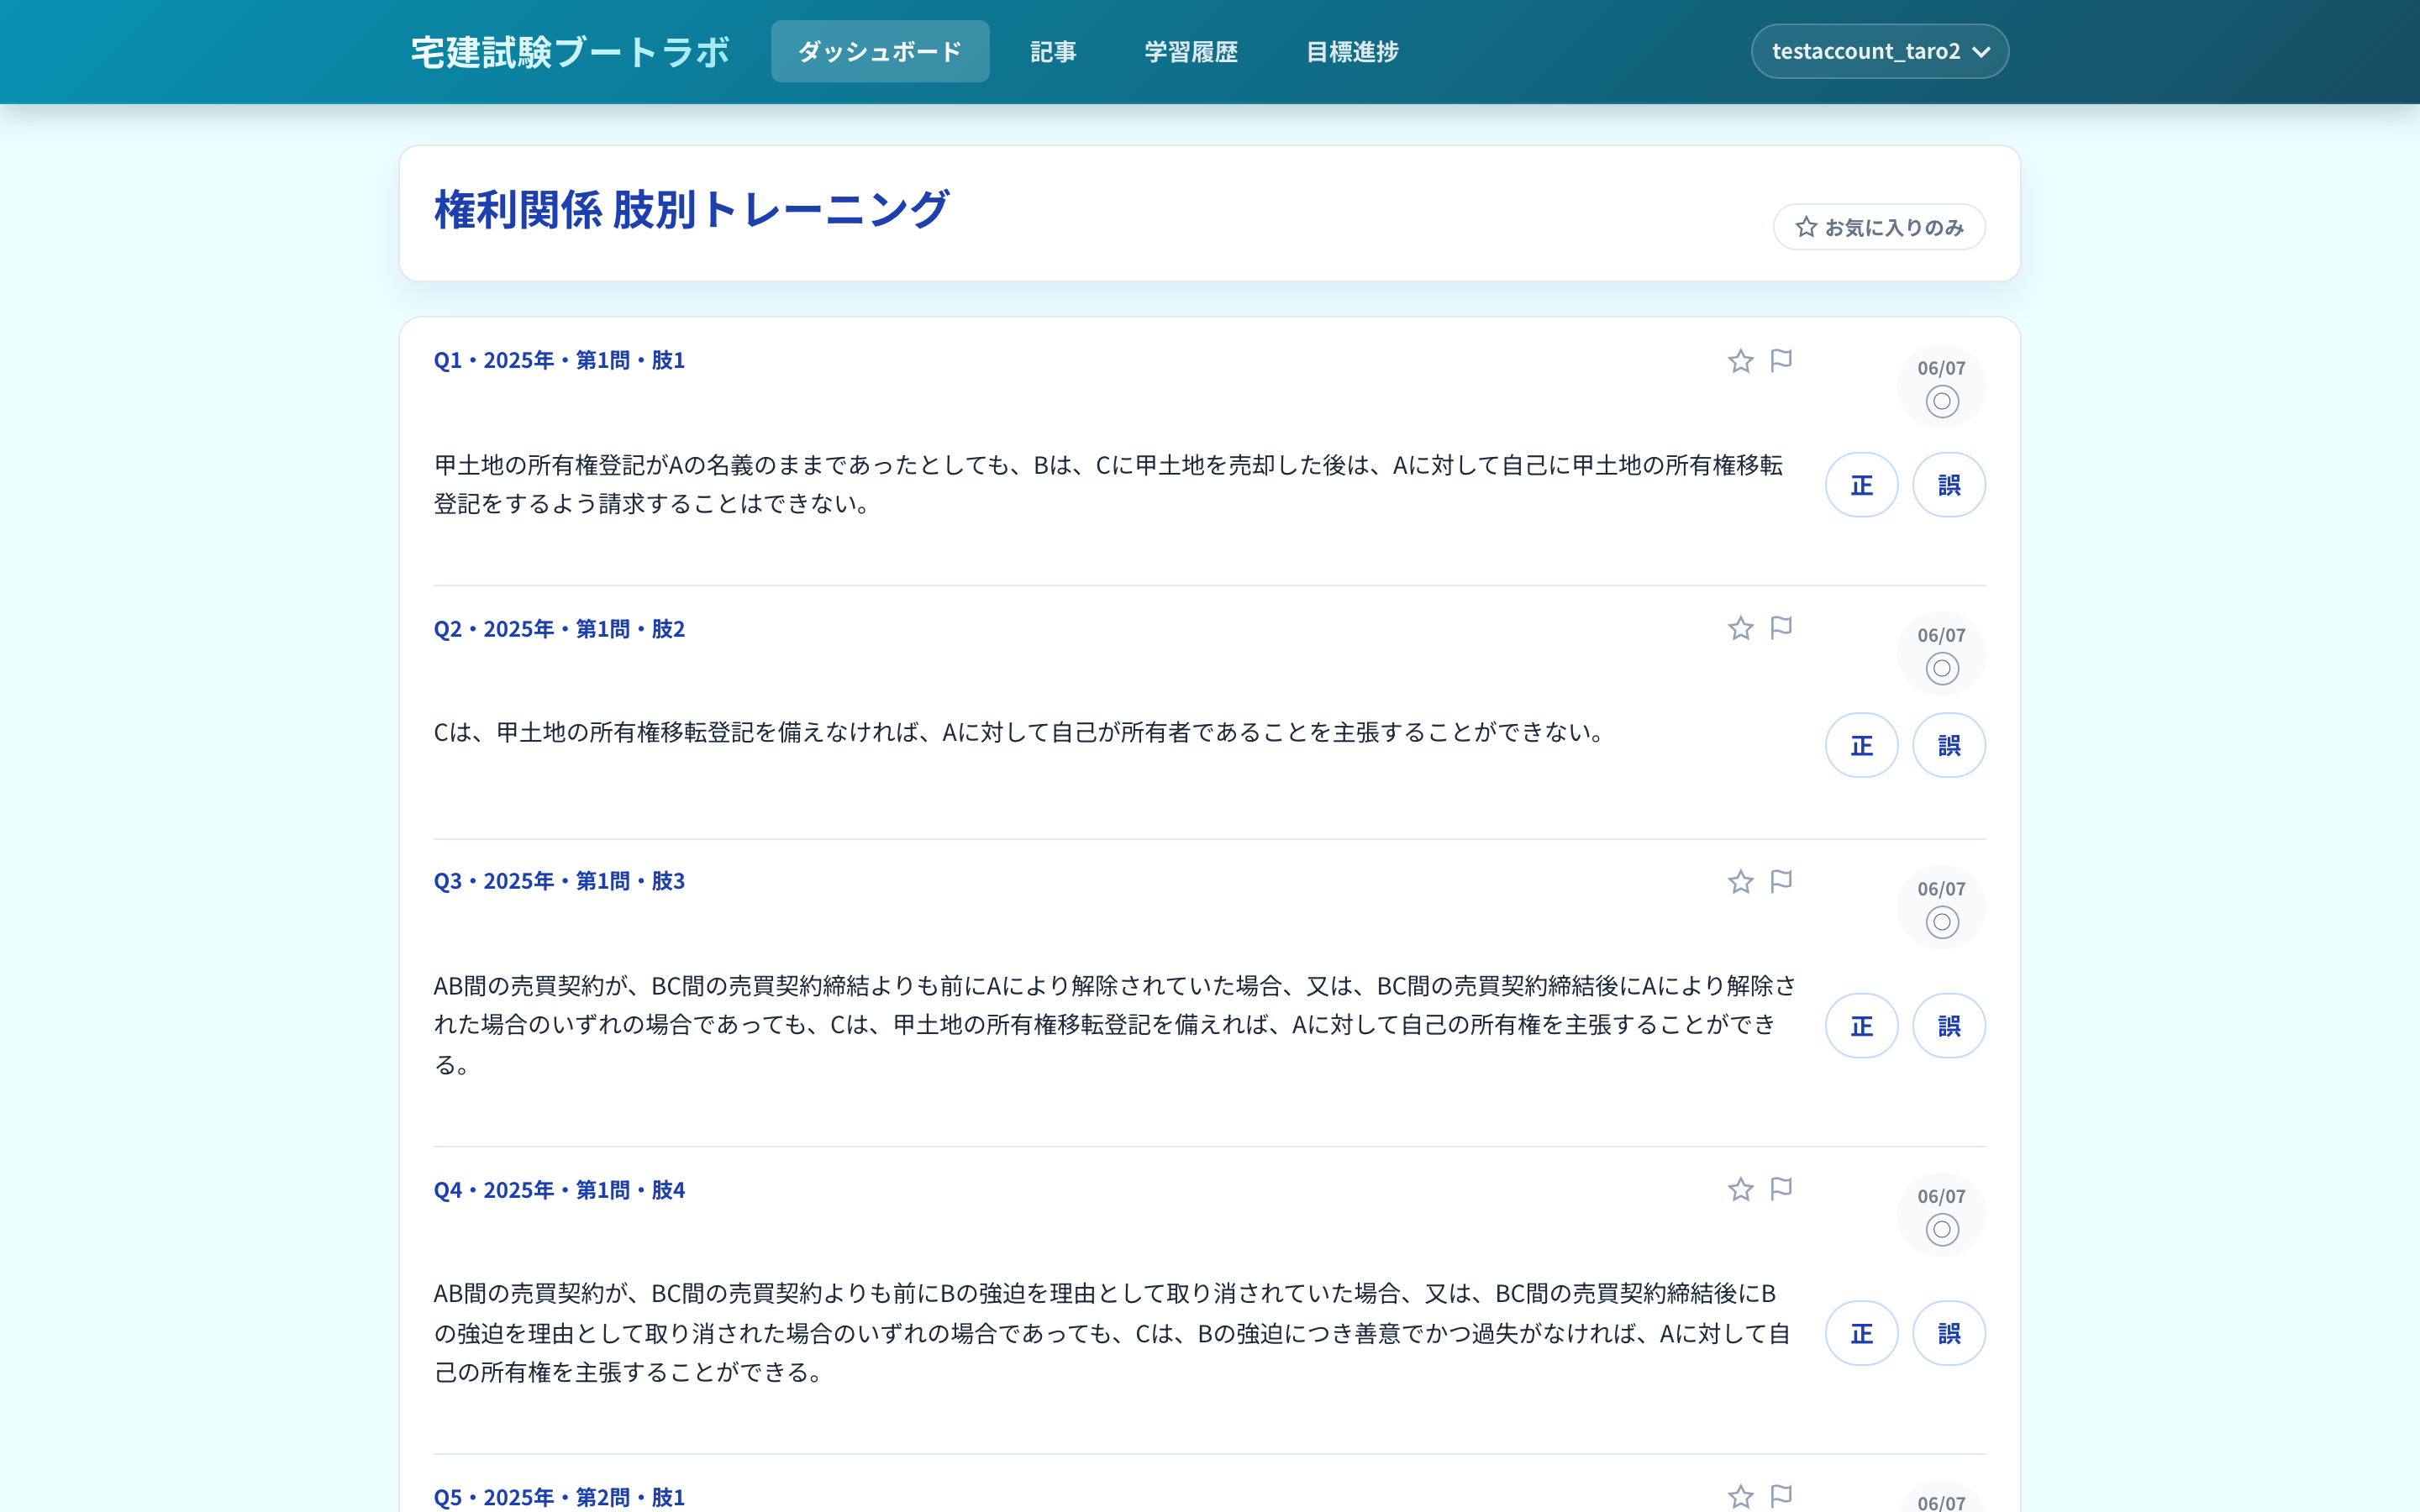Open the Q5・2025年・第2問・肢1 heading link
This screenshot has width=2420, height=1512.
click(559, 1497)
